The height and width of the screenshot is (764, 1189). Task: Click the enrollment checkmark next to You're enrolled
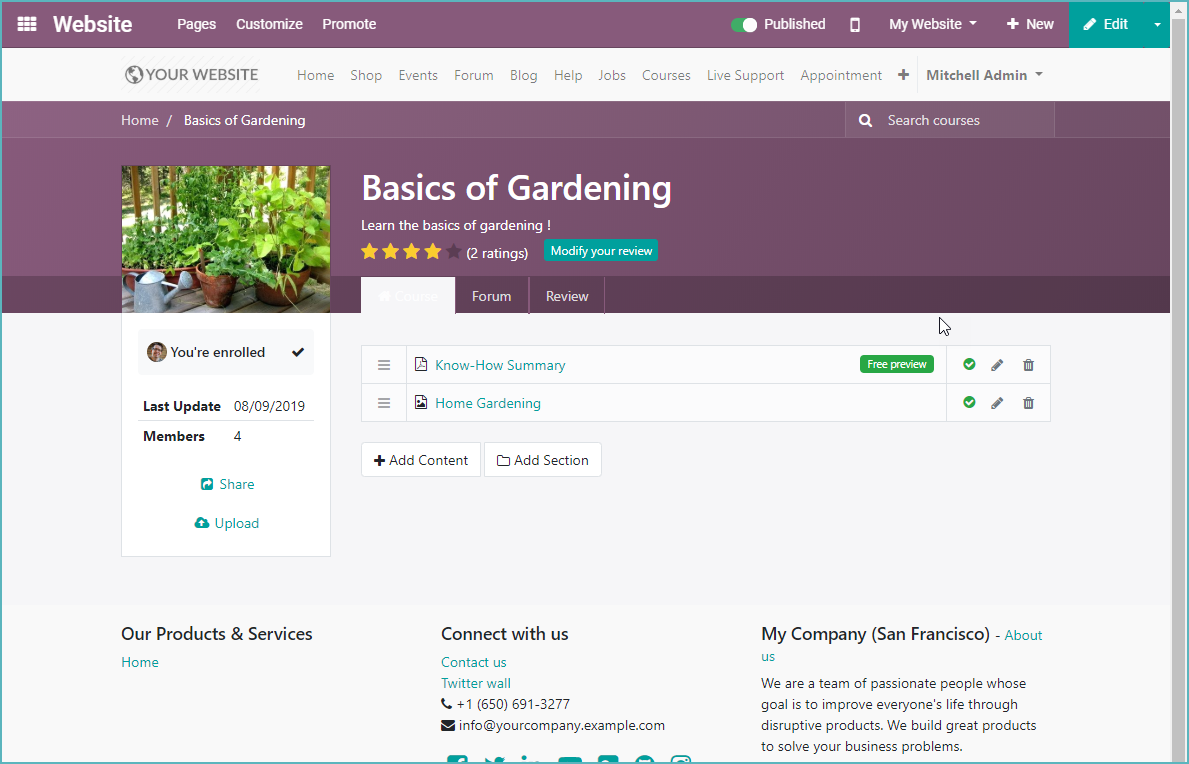coord(297,352)
